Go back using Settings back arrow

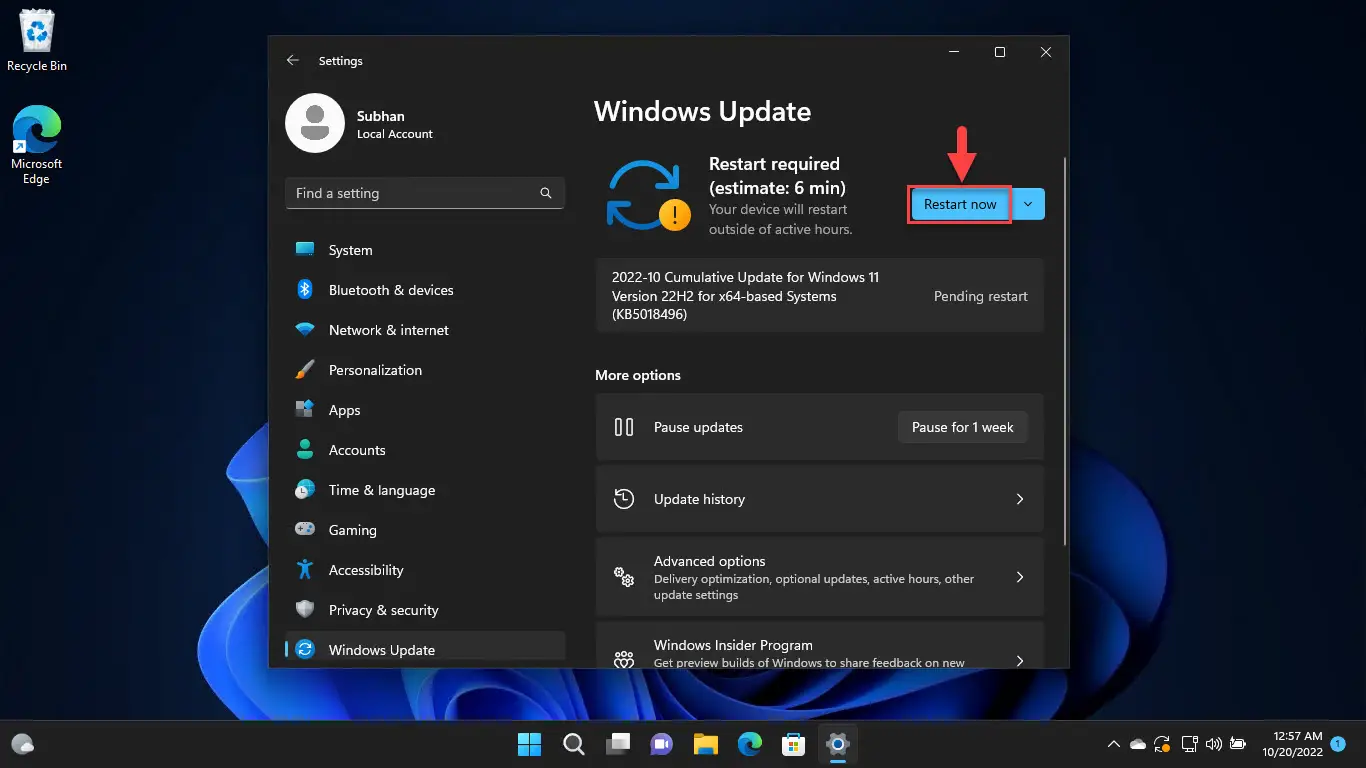pos(293,61)
